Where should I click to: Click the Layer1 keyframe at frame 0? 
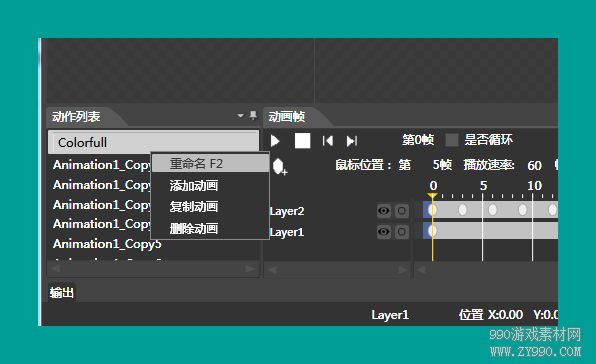(433, 231)
